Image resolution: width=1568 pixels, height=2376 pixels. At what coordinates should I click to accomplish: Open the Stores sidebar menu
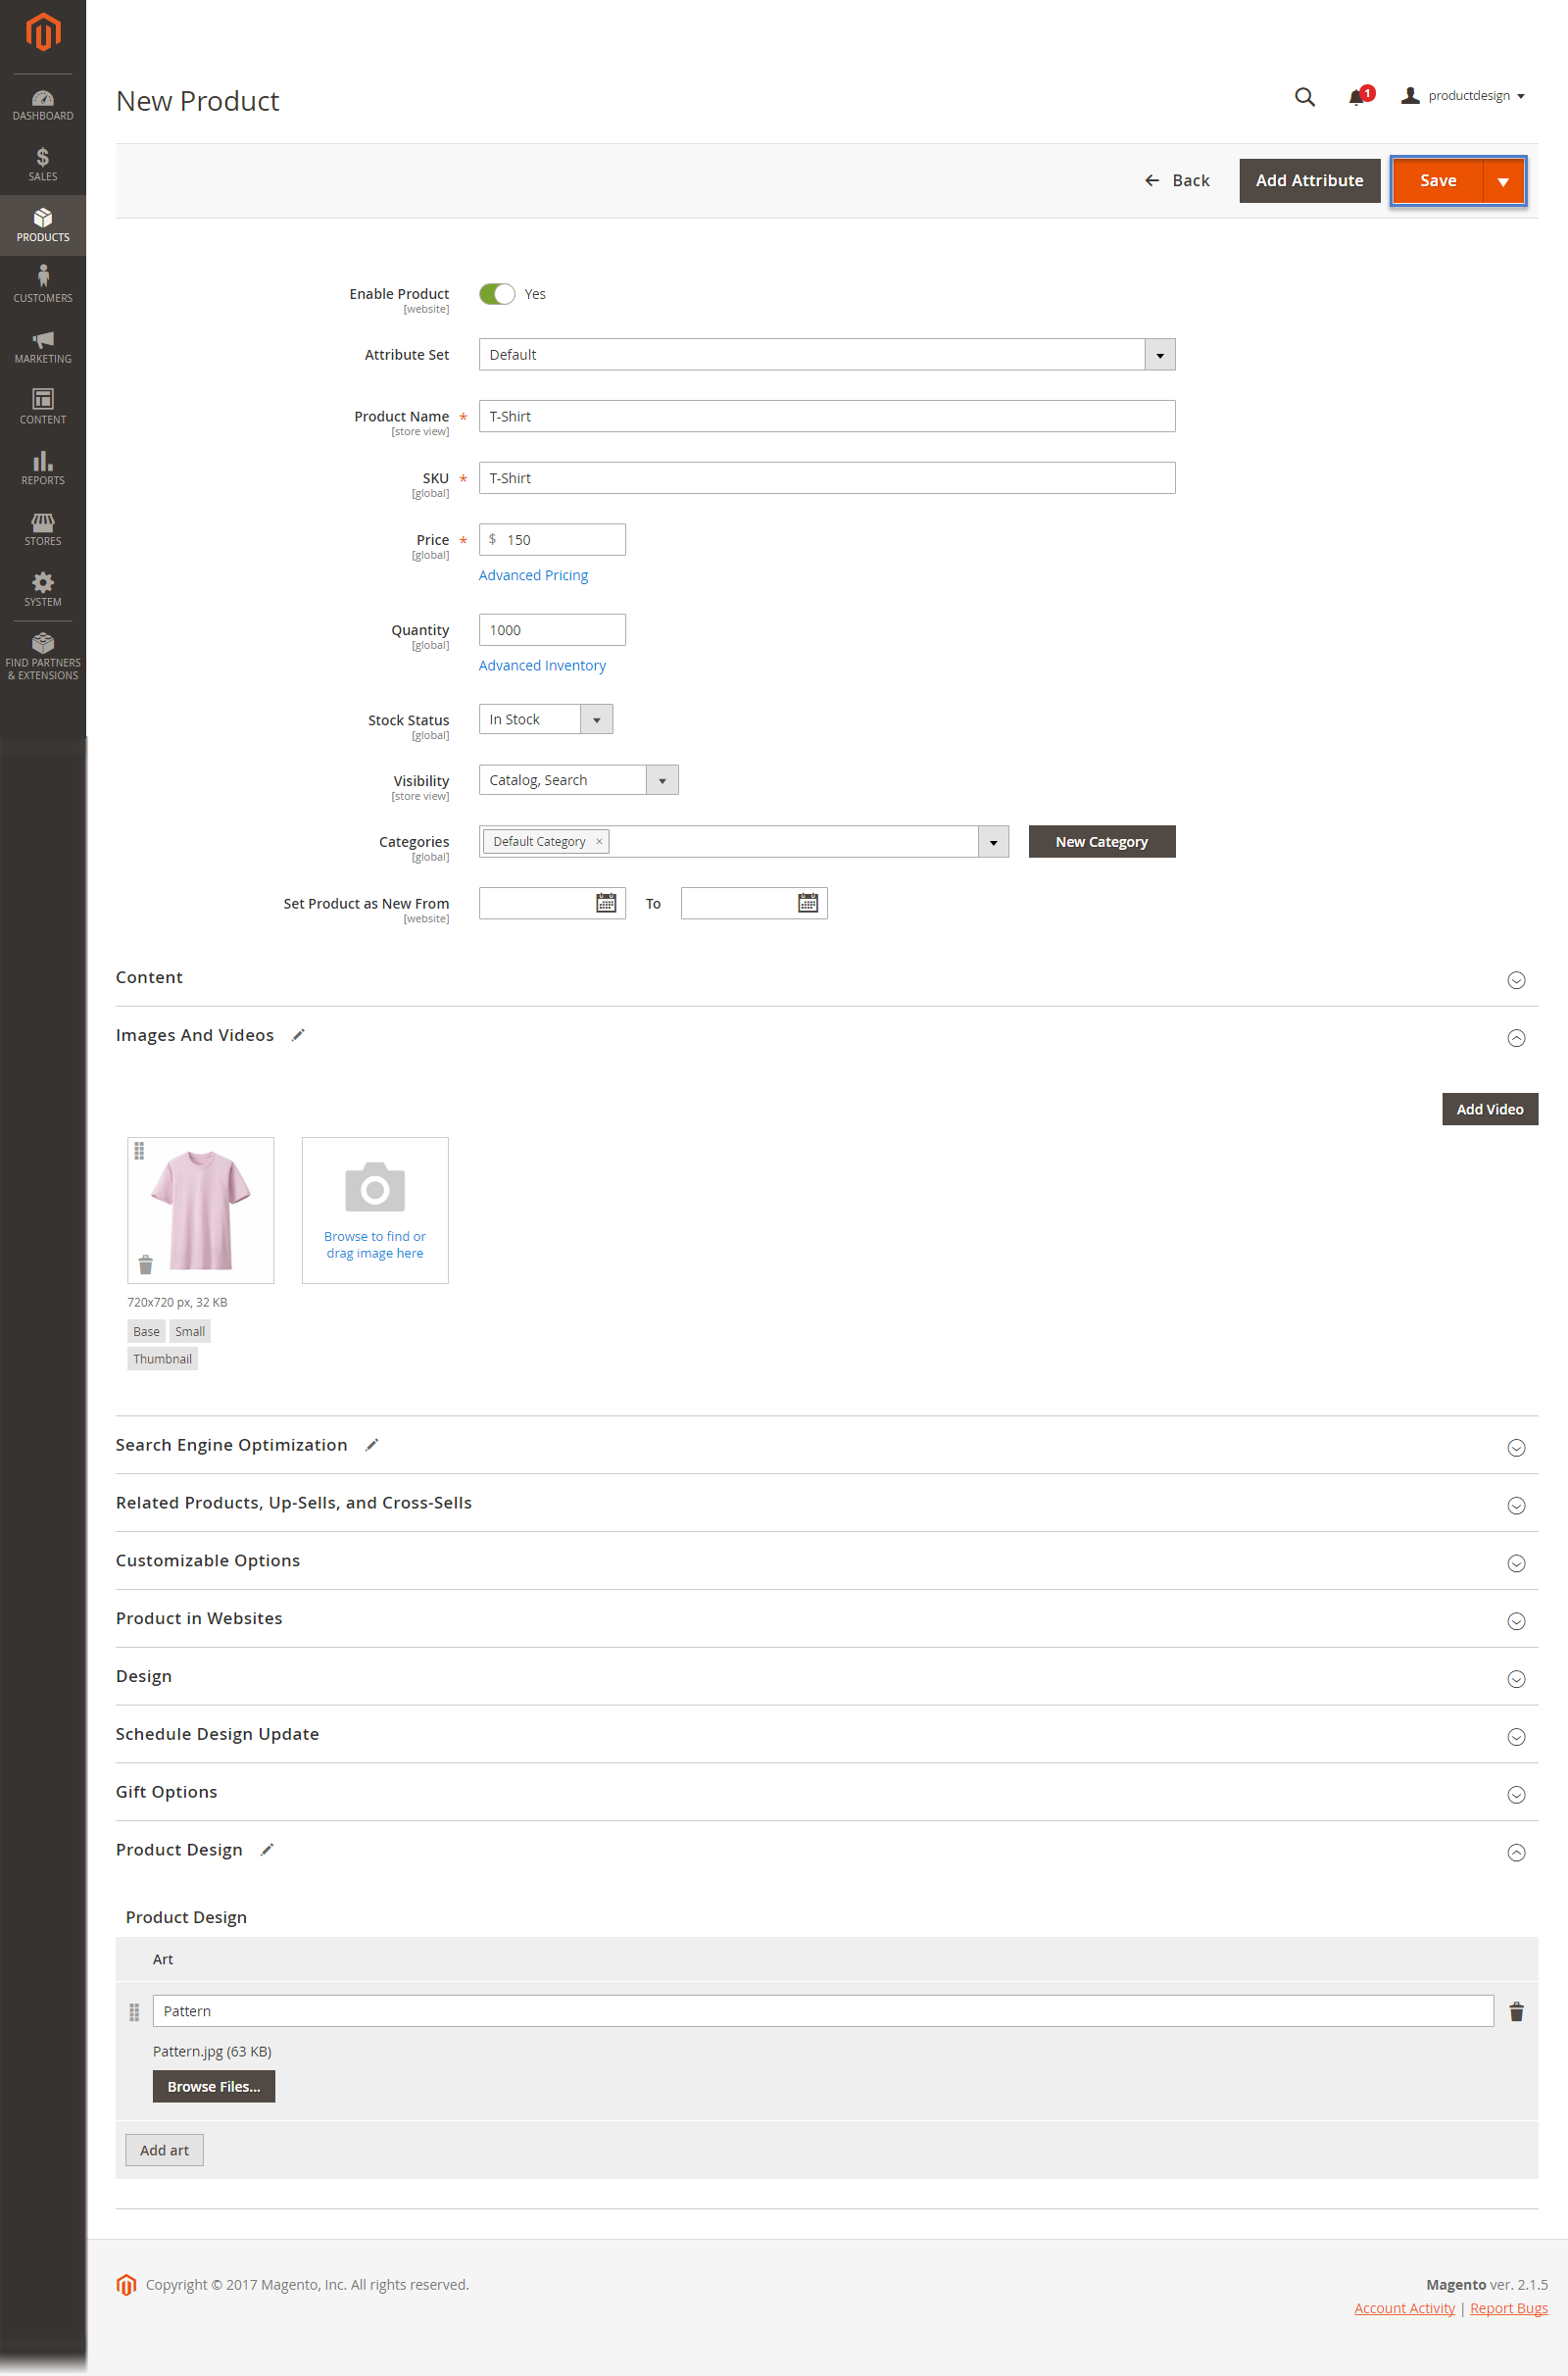(x=43, y=528)
